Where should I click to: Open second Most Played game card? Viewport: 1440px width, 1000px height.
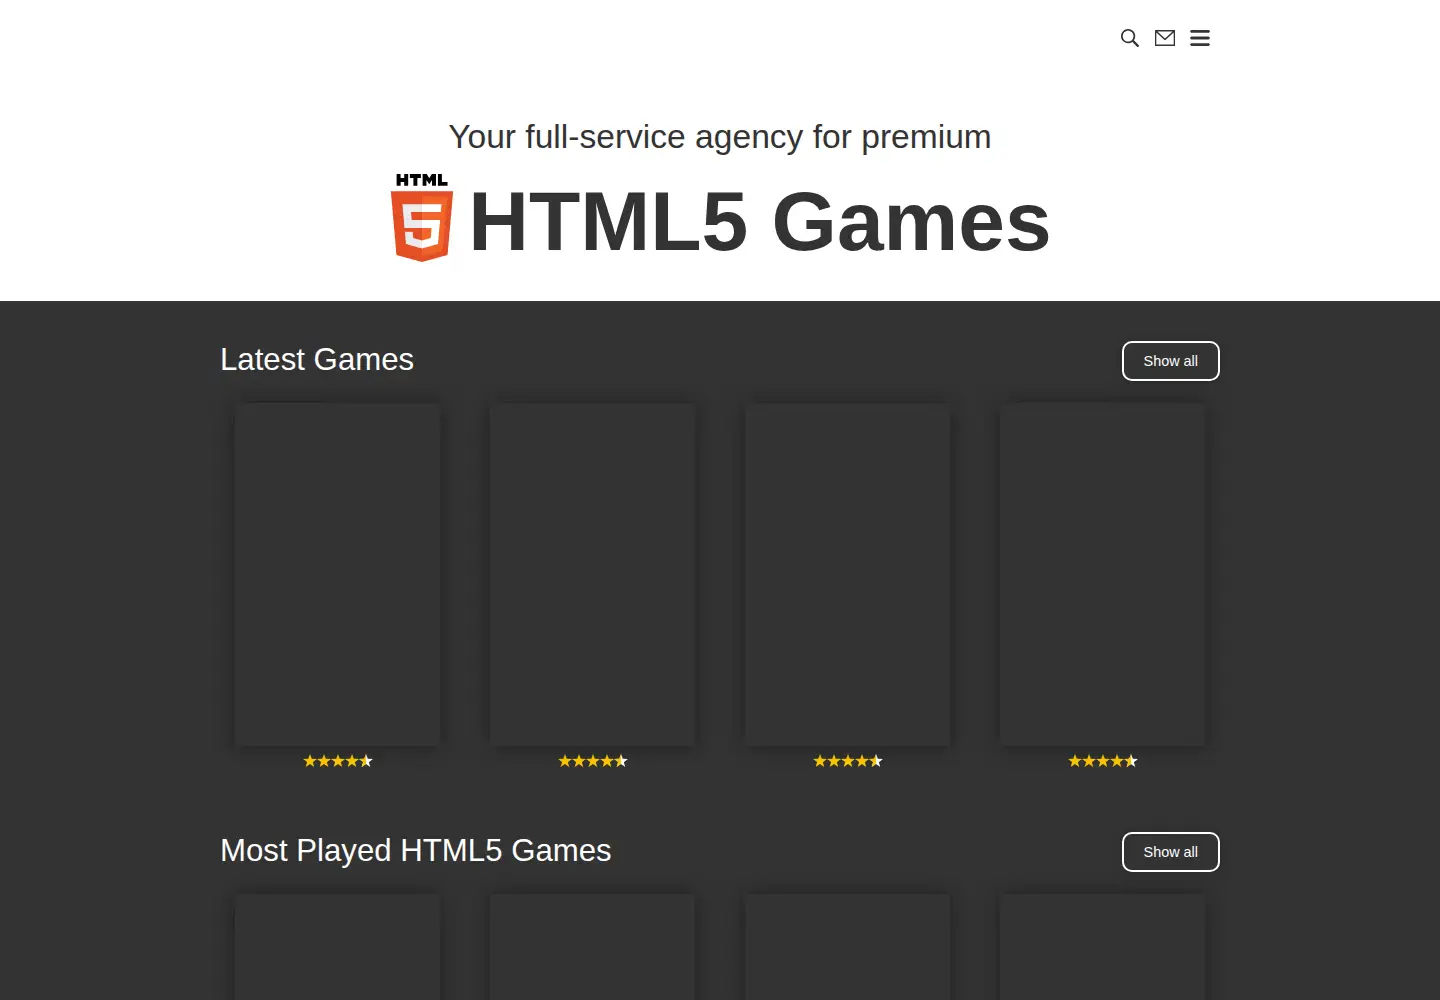click(x=592, y=947)
